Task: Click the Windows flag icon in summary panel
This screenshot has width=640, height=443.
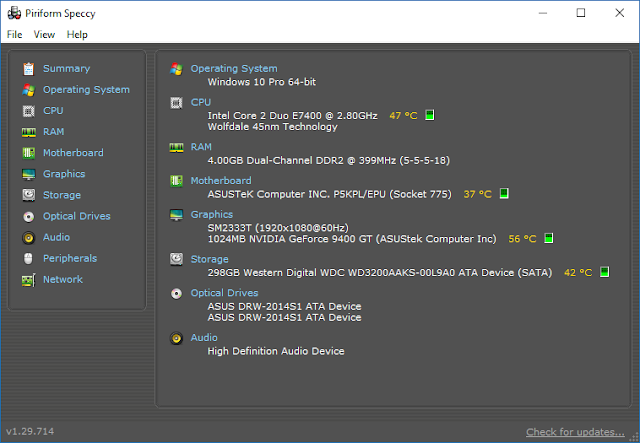Action: [176, 69]
